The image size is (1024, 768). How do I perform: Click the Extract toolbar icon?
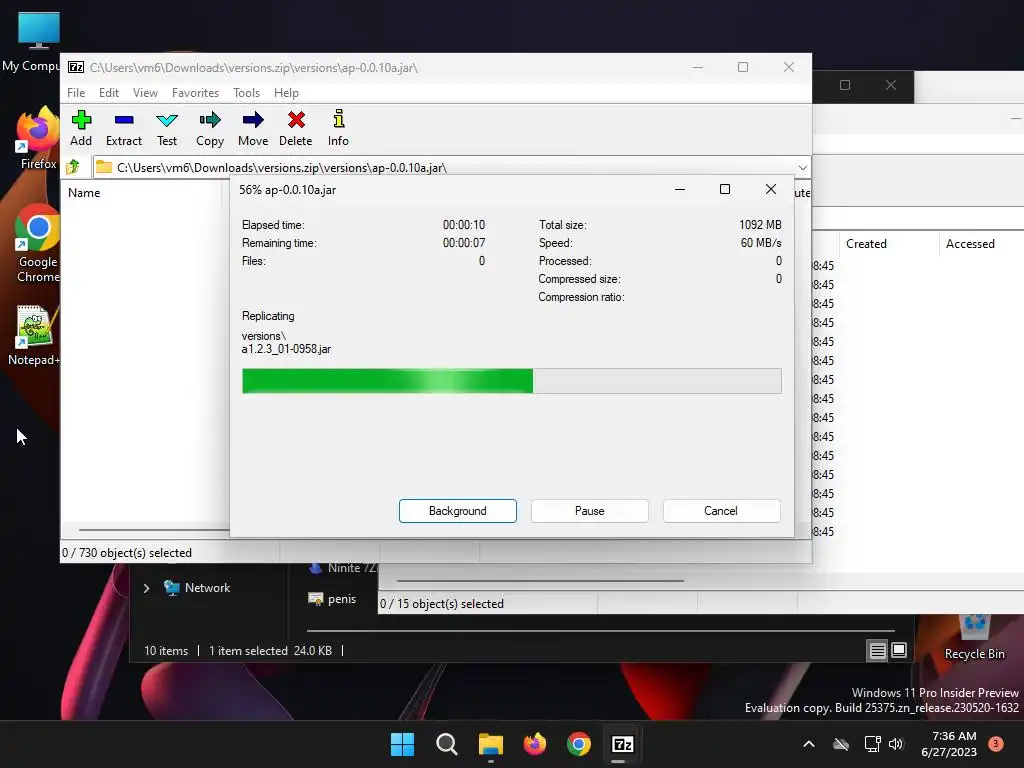point(123,128)
